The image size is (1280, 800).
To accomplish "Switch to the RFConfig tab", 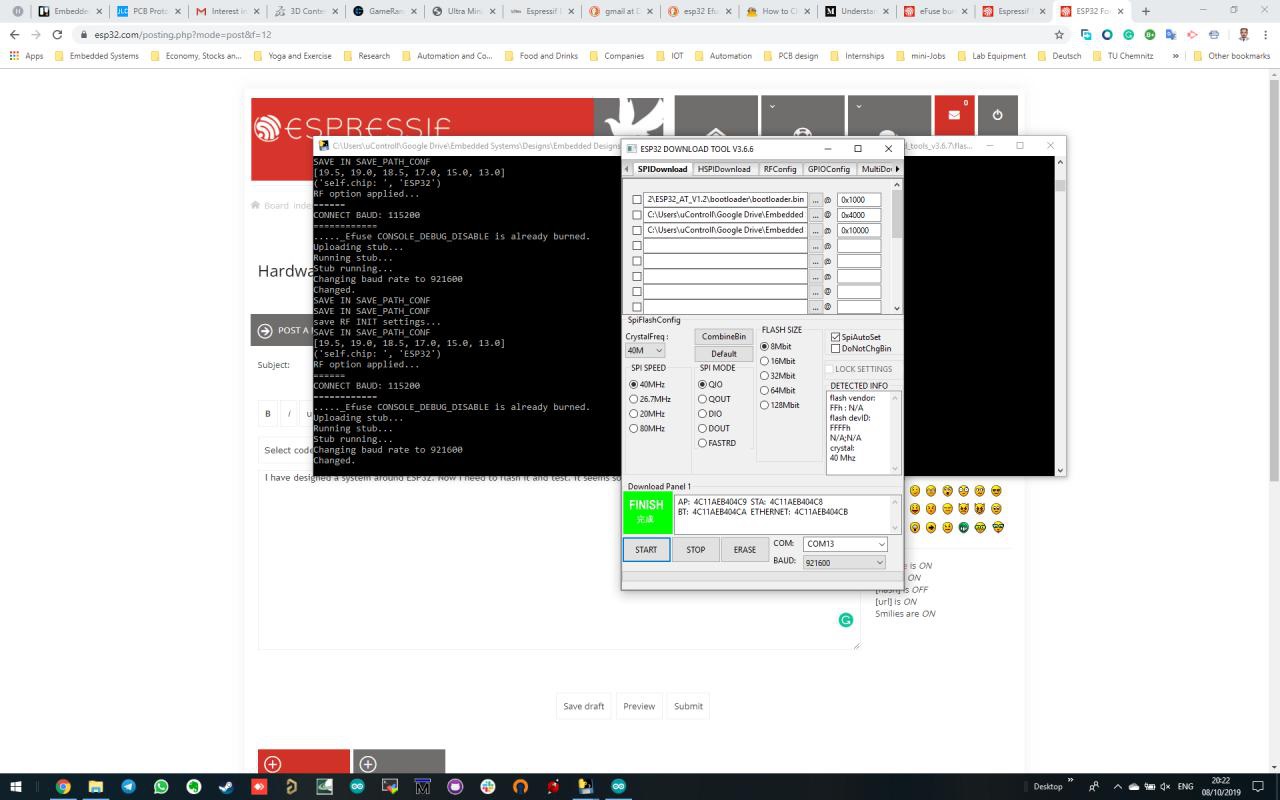I will coord(780,169).
